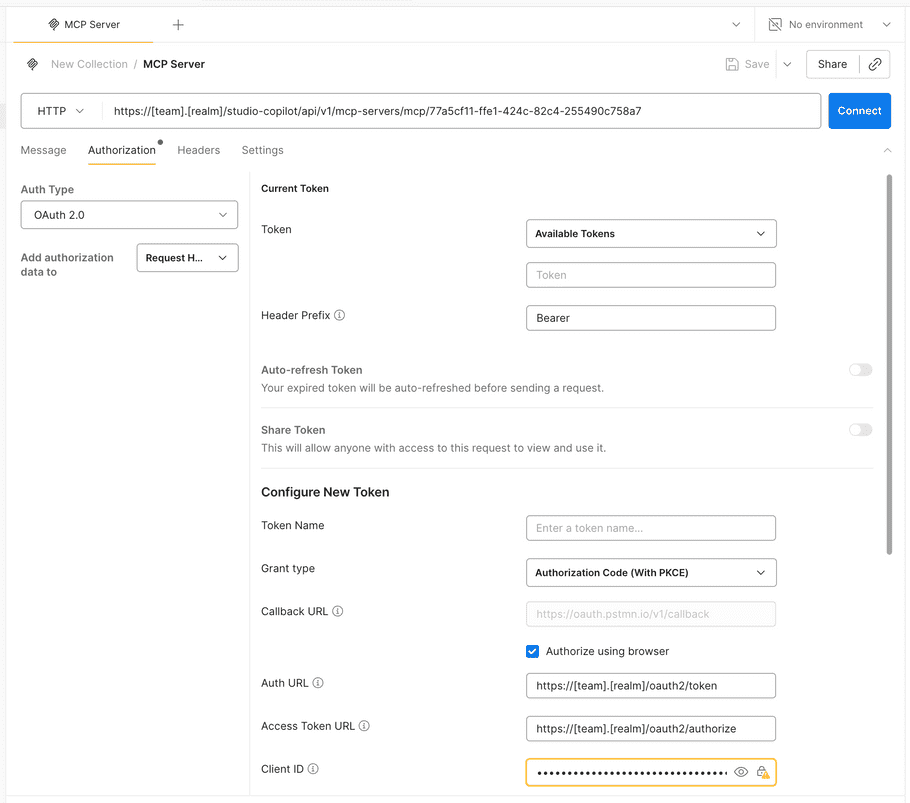Uncheck Authorize using browser checkbox

pyautogui.click(x=533, y=651)
